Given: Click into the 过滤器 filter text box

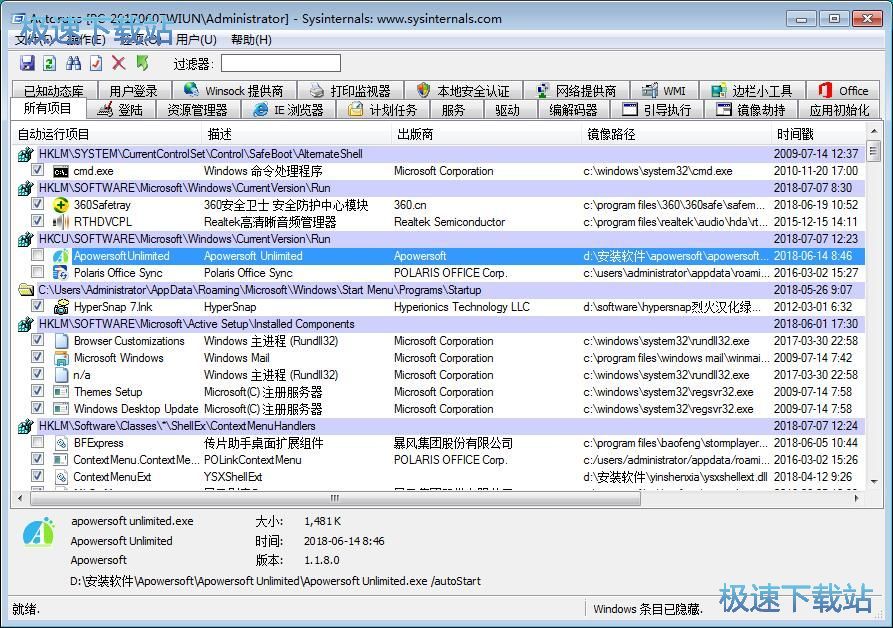Looking at the screenshot, I should click(281, 63).
